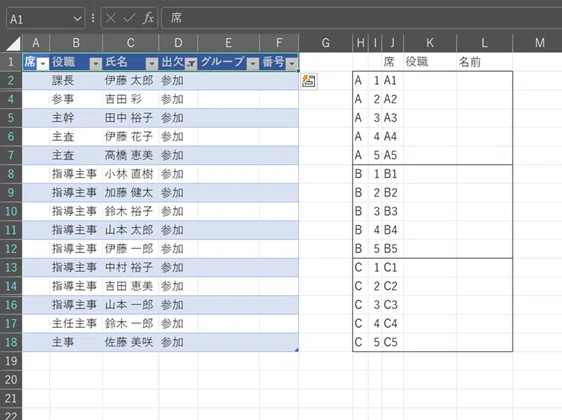
Task: Click the seat cell C1
Action: click(392, 267)
